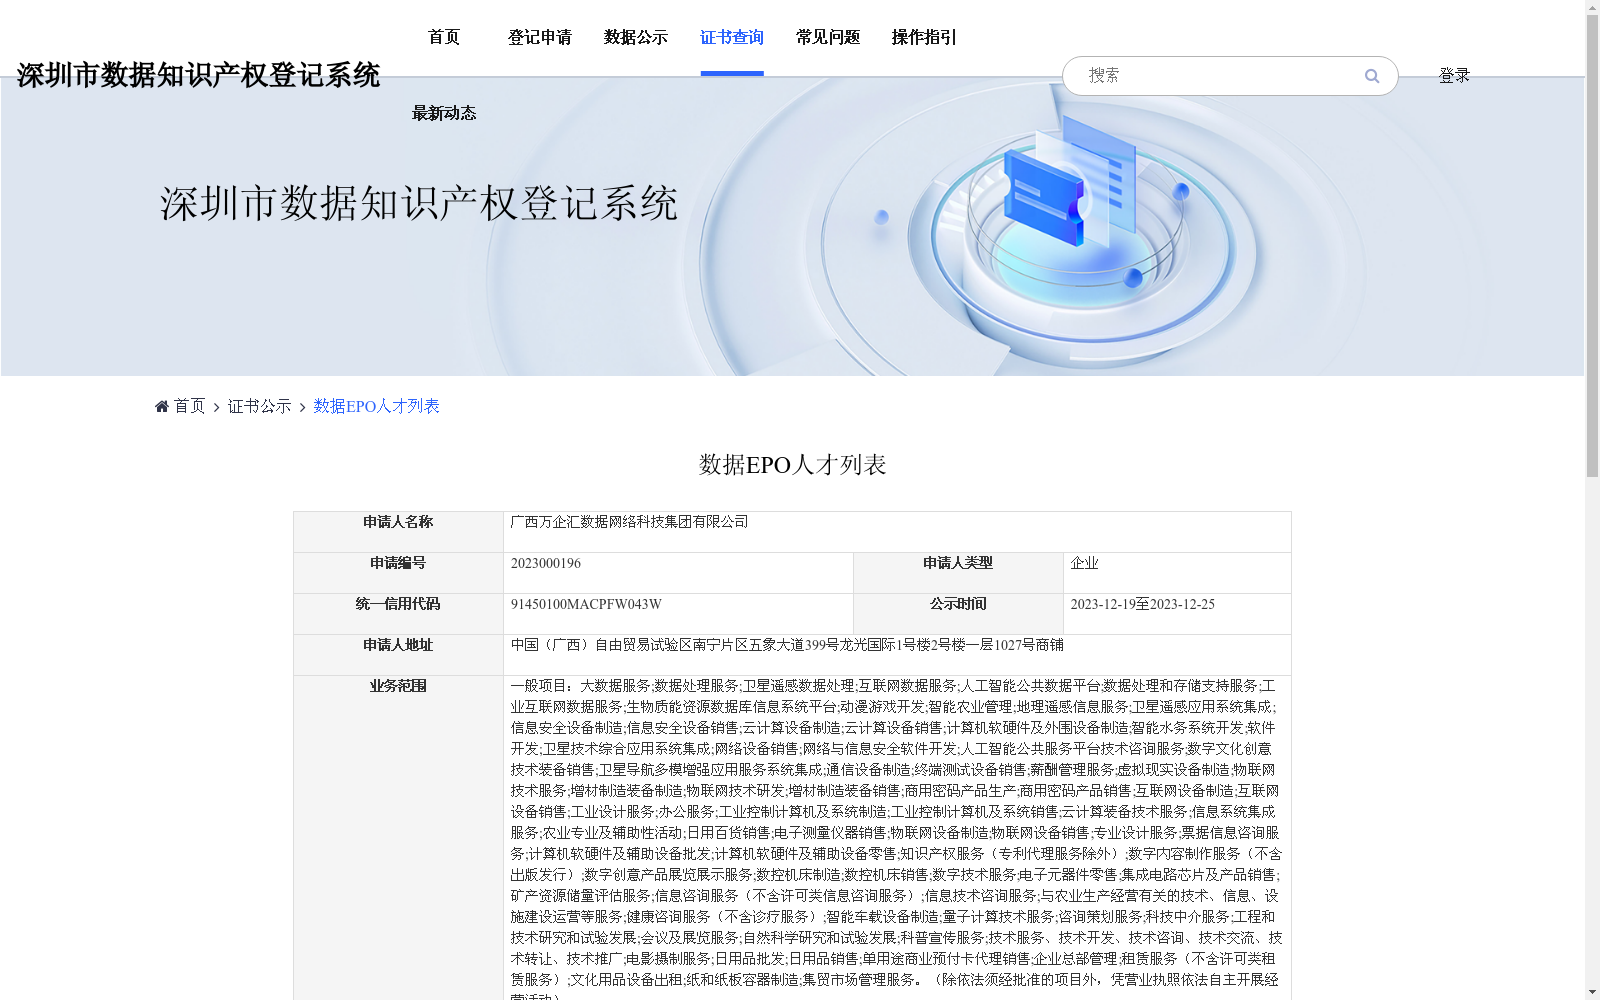The image size is (1600, 1000).
Task: Click the banner title 深圳市数据知识产权登记系统
Action: [x=419, y=203]
